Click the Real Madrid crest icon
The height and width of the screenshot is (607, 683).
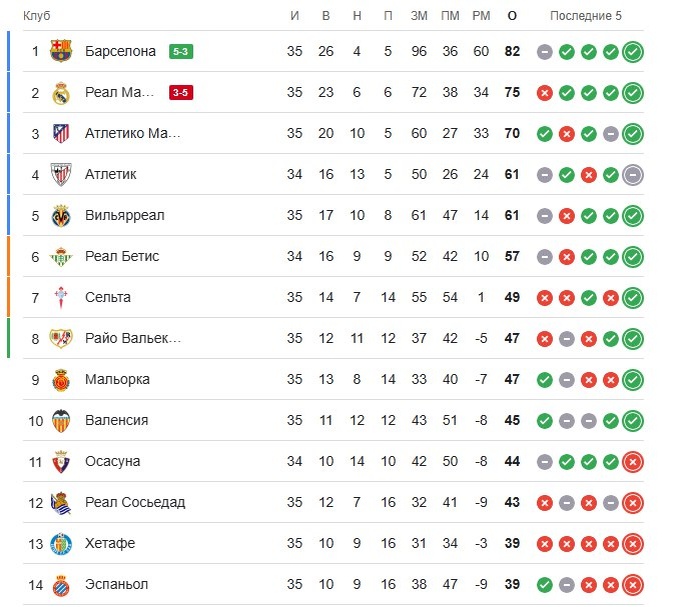click(61, 92)
